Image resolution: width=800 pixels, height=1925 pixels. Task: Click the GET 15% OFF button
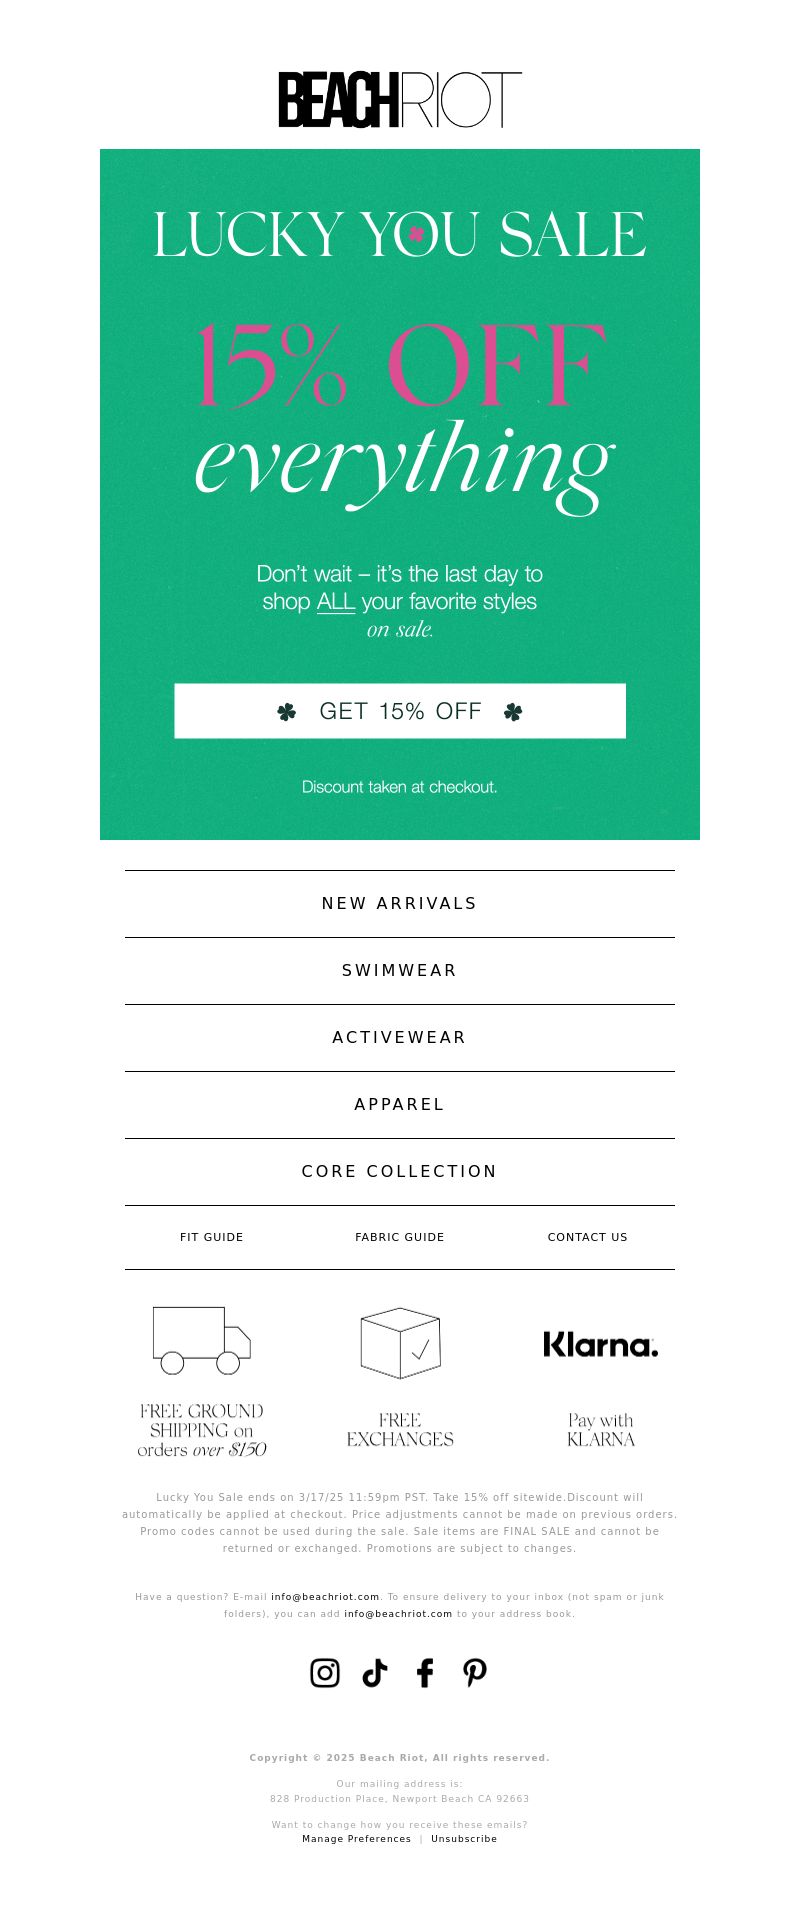pyautogui.click(x=400, y=711)
